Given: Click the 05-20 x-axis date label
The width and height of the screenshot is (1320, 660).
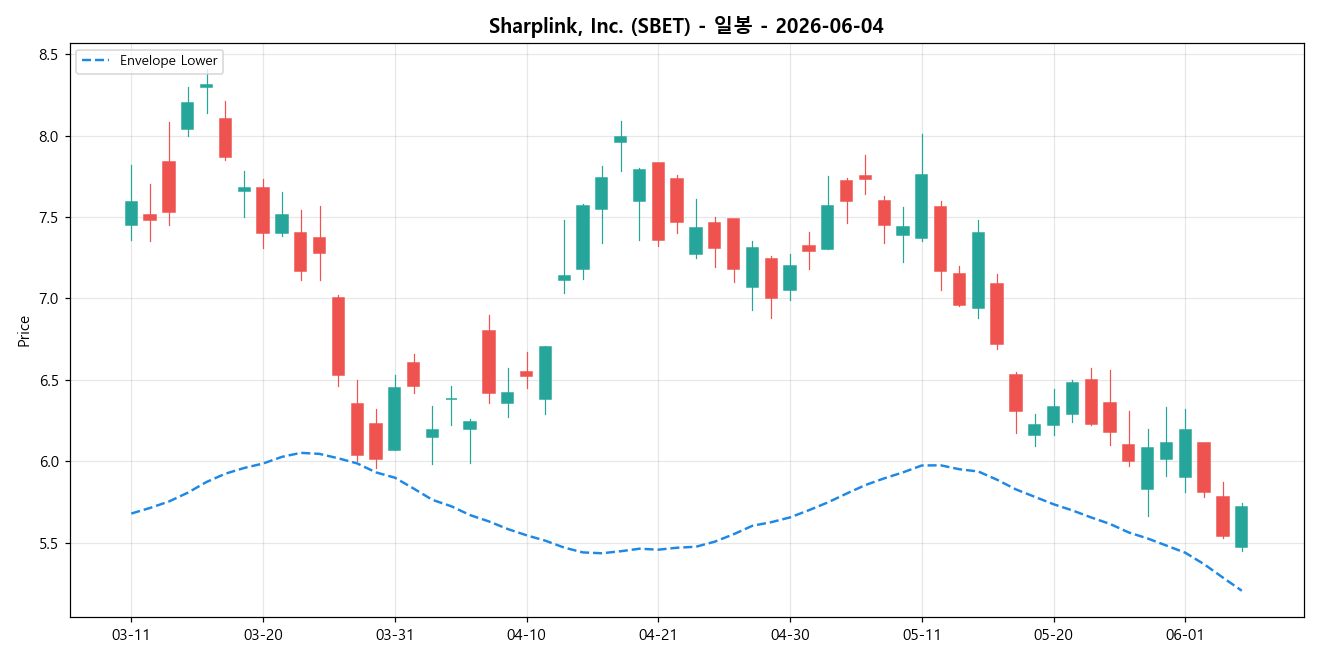Looking at the screenshot, I should [1053, 635].
